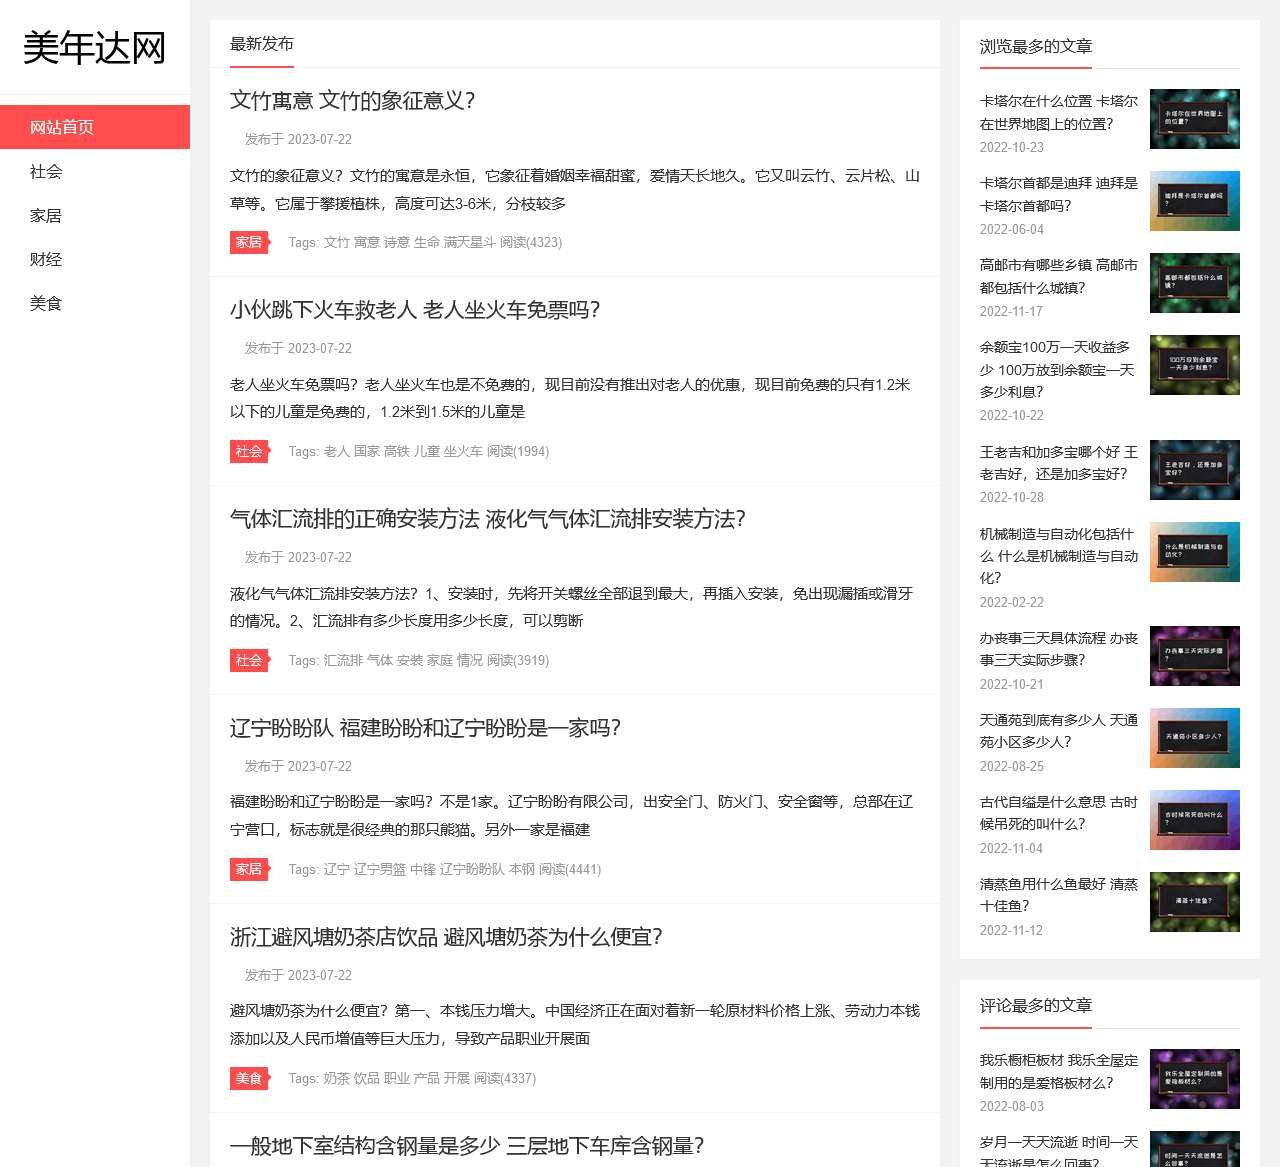Open the article 办丧事三天具体流程

coord(1055,649)
